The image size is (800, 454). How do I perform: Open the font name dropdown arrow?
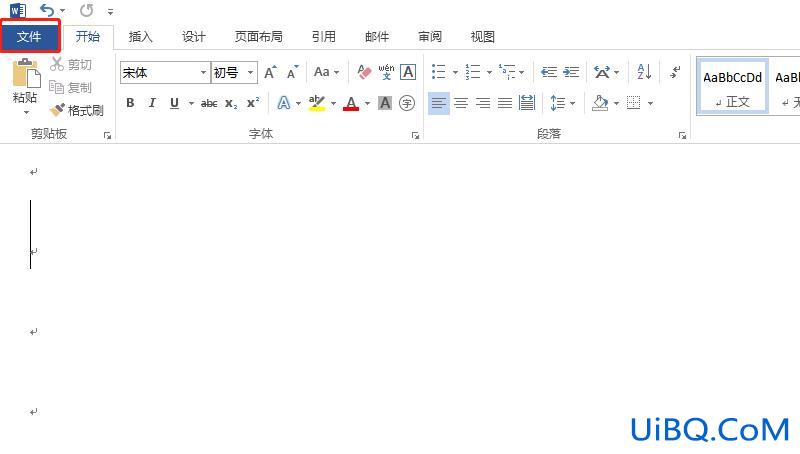203,72
